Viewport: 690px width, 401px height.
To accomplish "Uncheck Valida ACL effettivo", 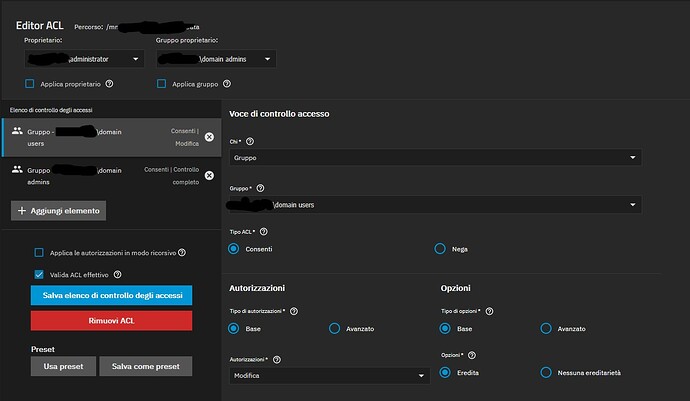I will coord(39,275).
